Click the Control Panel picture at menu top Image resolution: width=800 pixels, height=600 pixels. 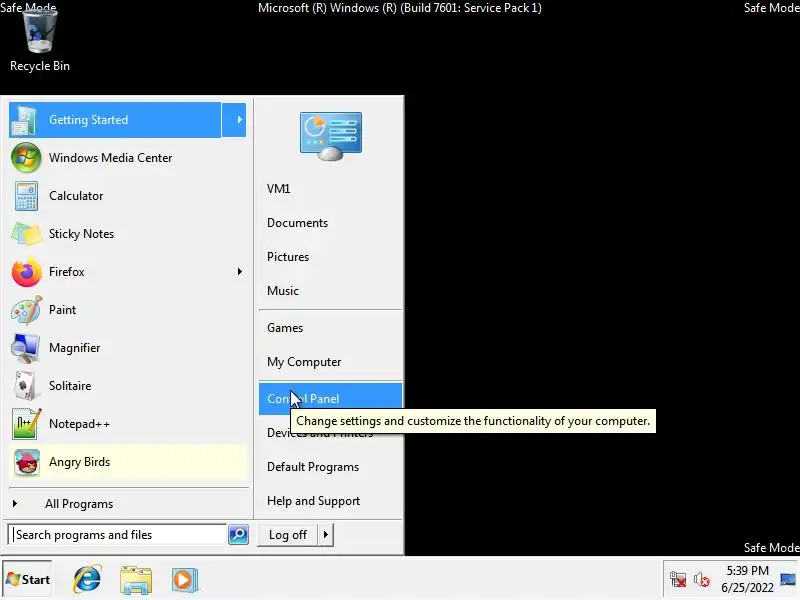point(331,136)
